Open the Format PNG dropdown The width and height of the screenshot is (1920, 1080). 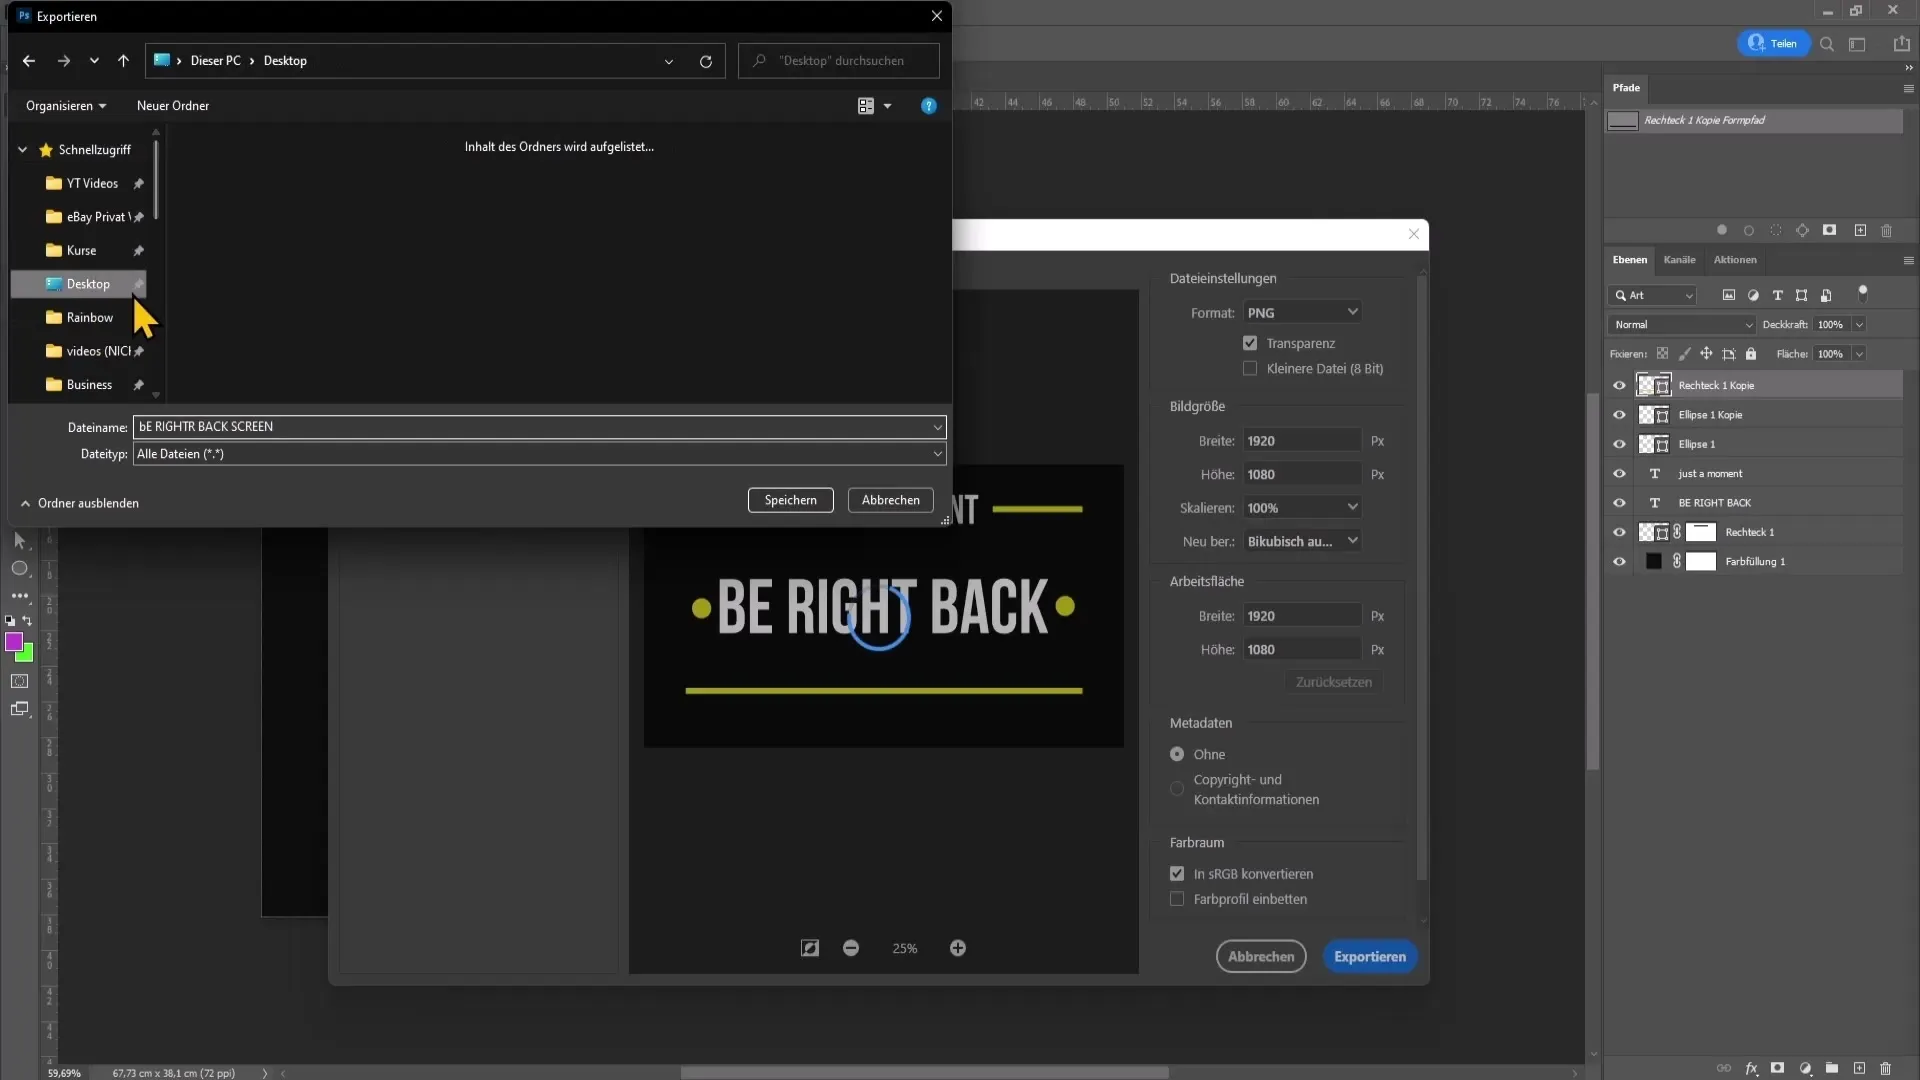(x=1302, y=313)
